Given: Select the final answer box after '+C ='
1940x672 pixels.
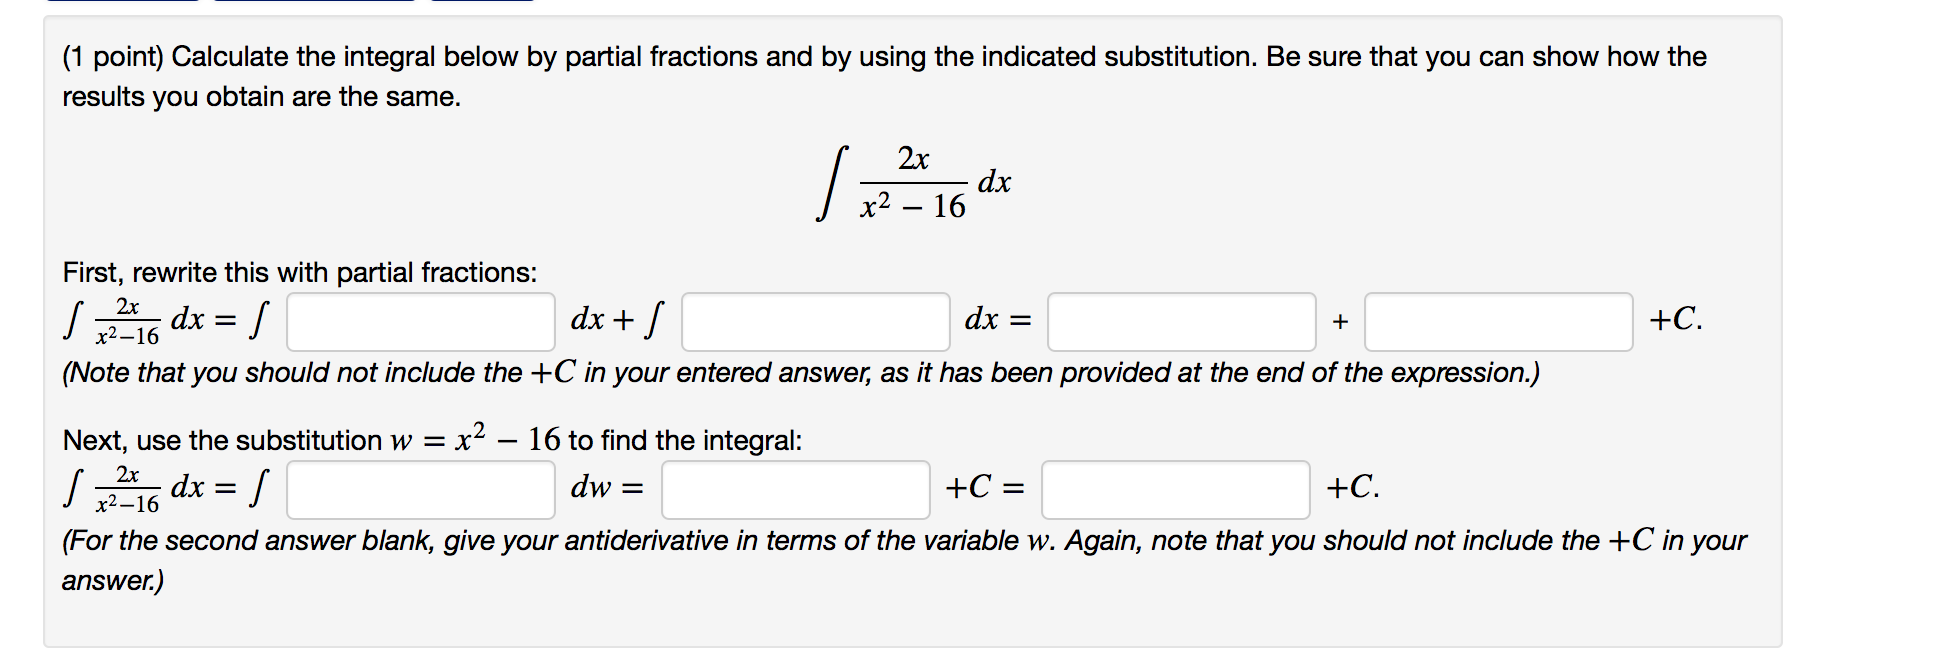Looking at the screenshot, I should pyautogui.click(x=1176, y=489).
